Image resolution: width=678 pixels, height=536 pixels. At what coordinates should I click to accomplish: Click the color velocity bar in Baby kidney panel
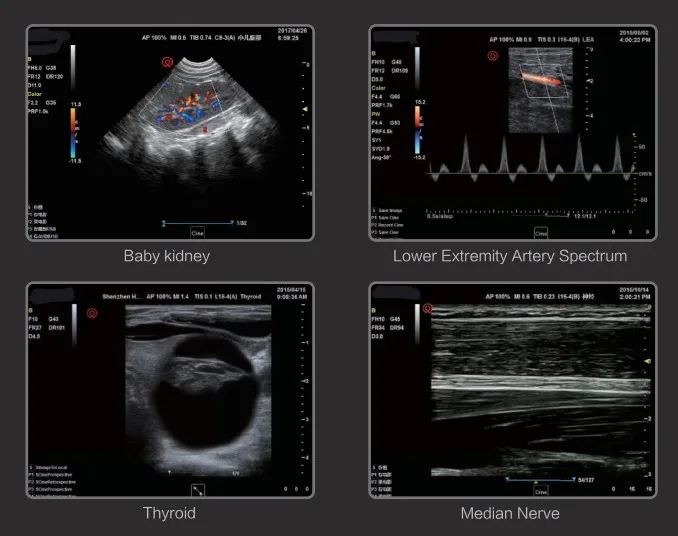click(x=73, y=132)
